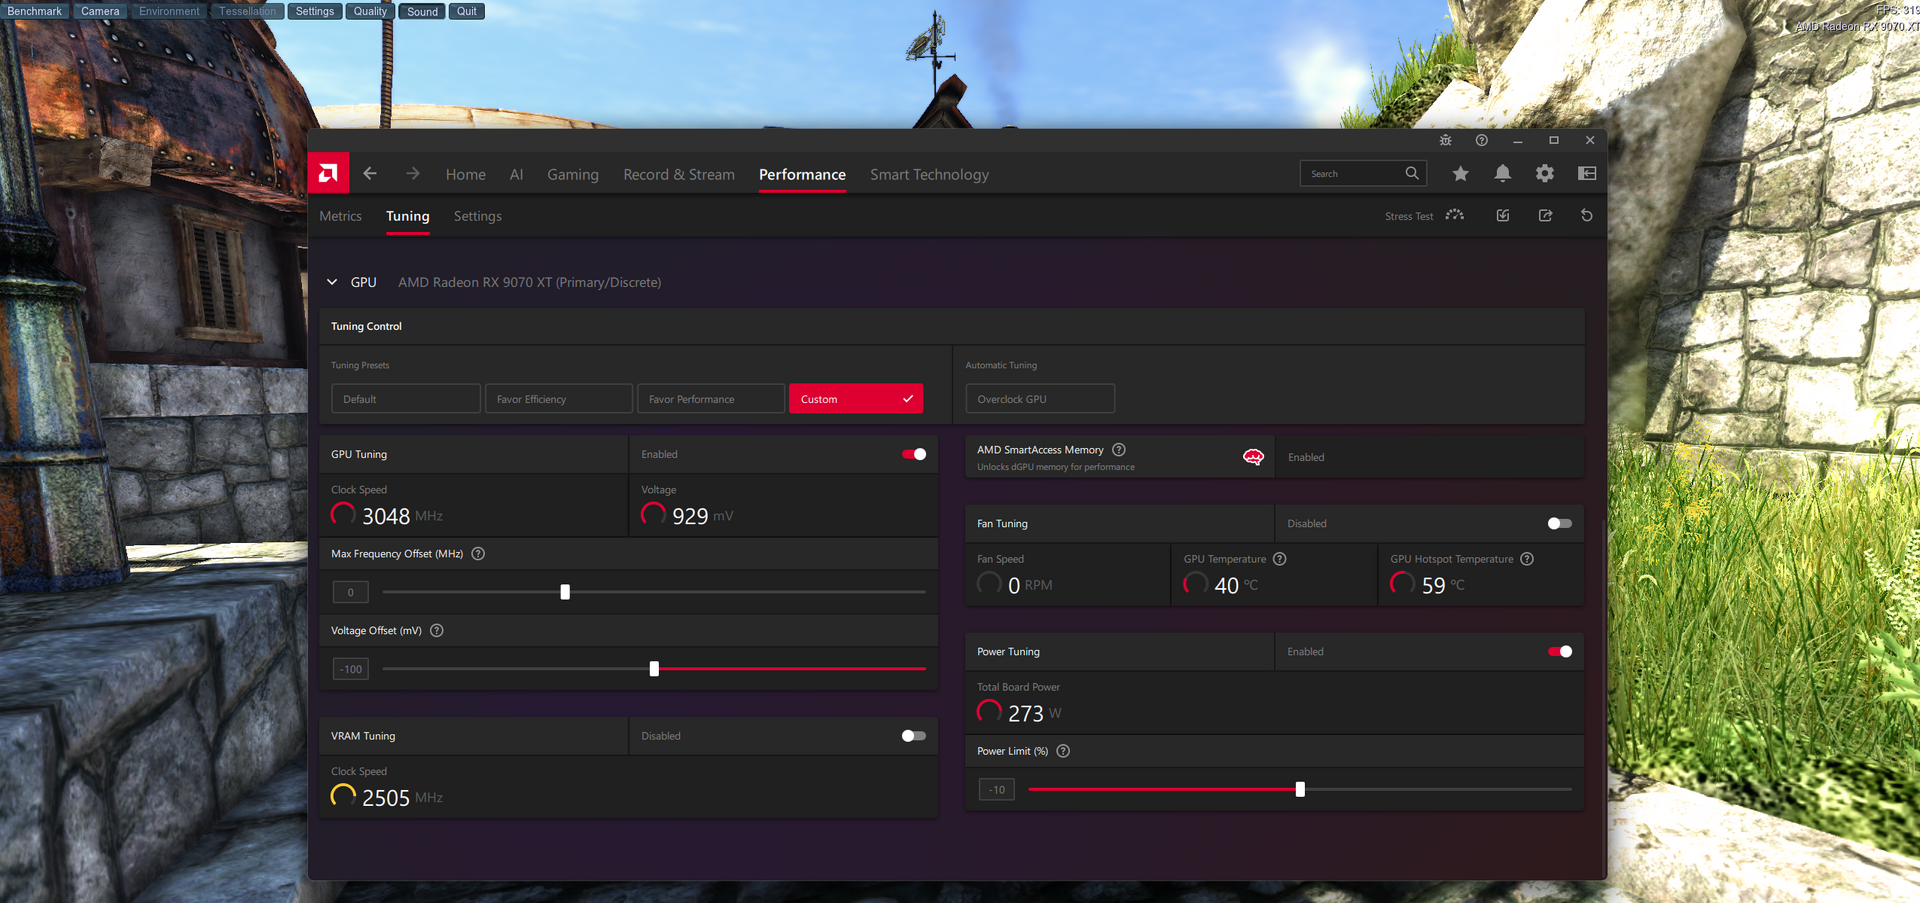This screenshot has height=903, width=1920.
Task: Open the Quality menu in the game window
Action: pyautogui.click(x=370, y=11)
